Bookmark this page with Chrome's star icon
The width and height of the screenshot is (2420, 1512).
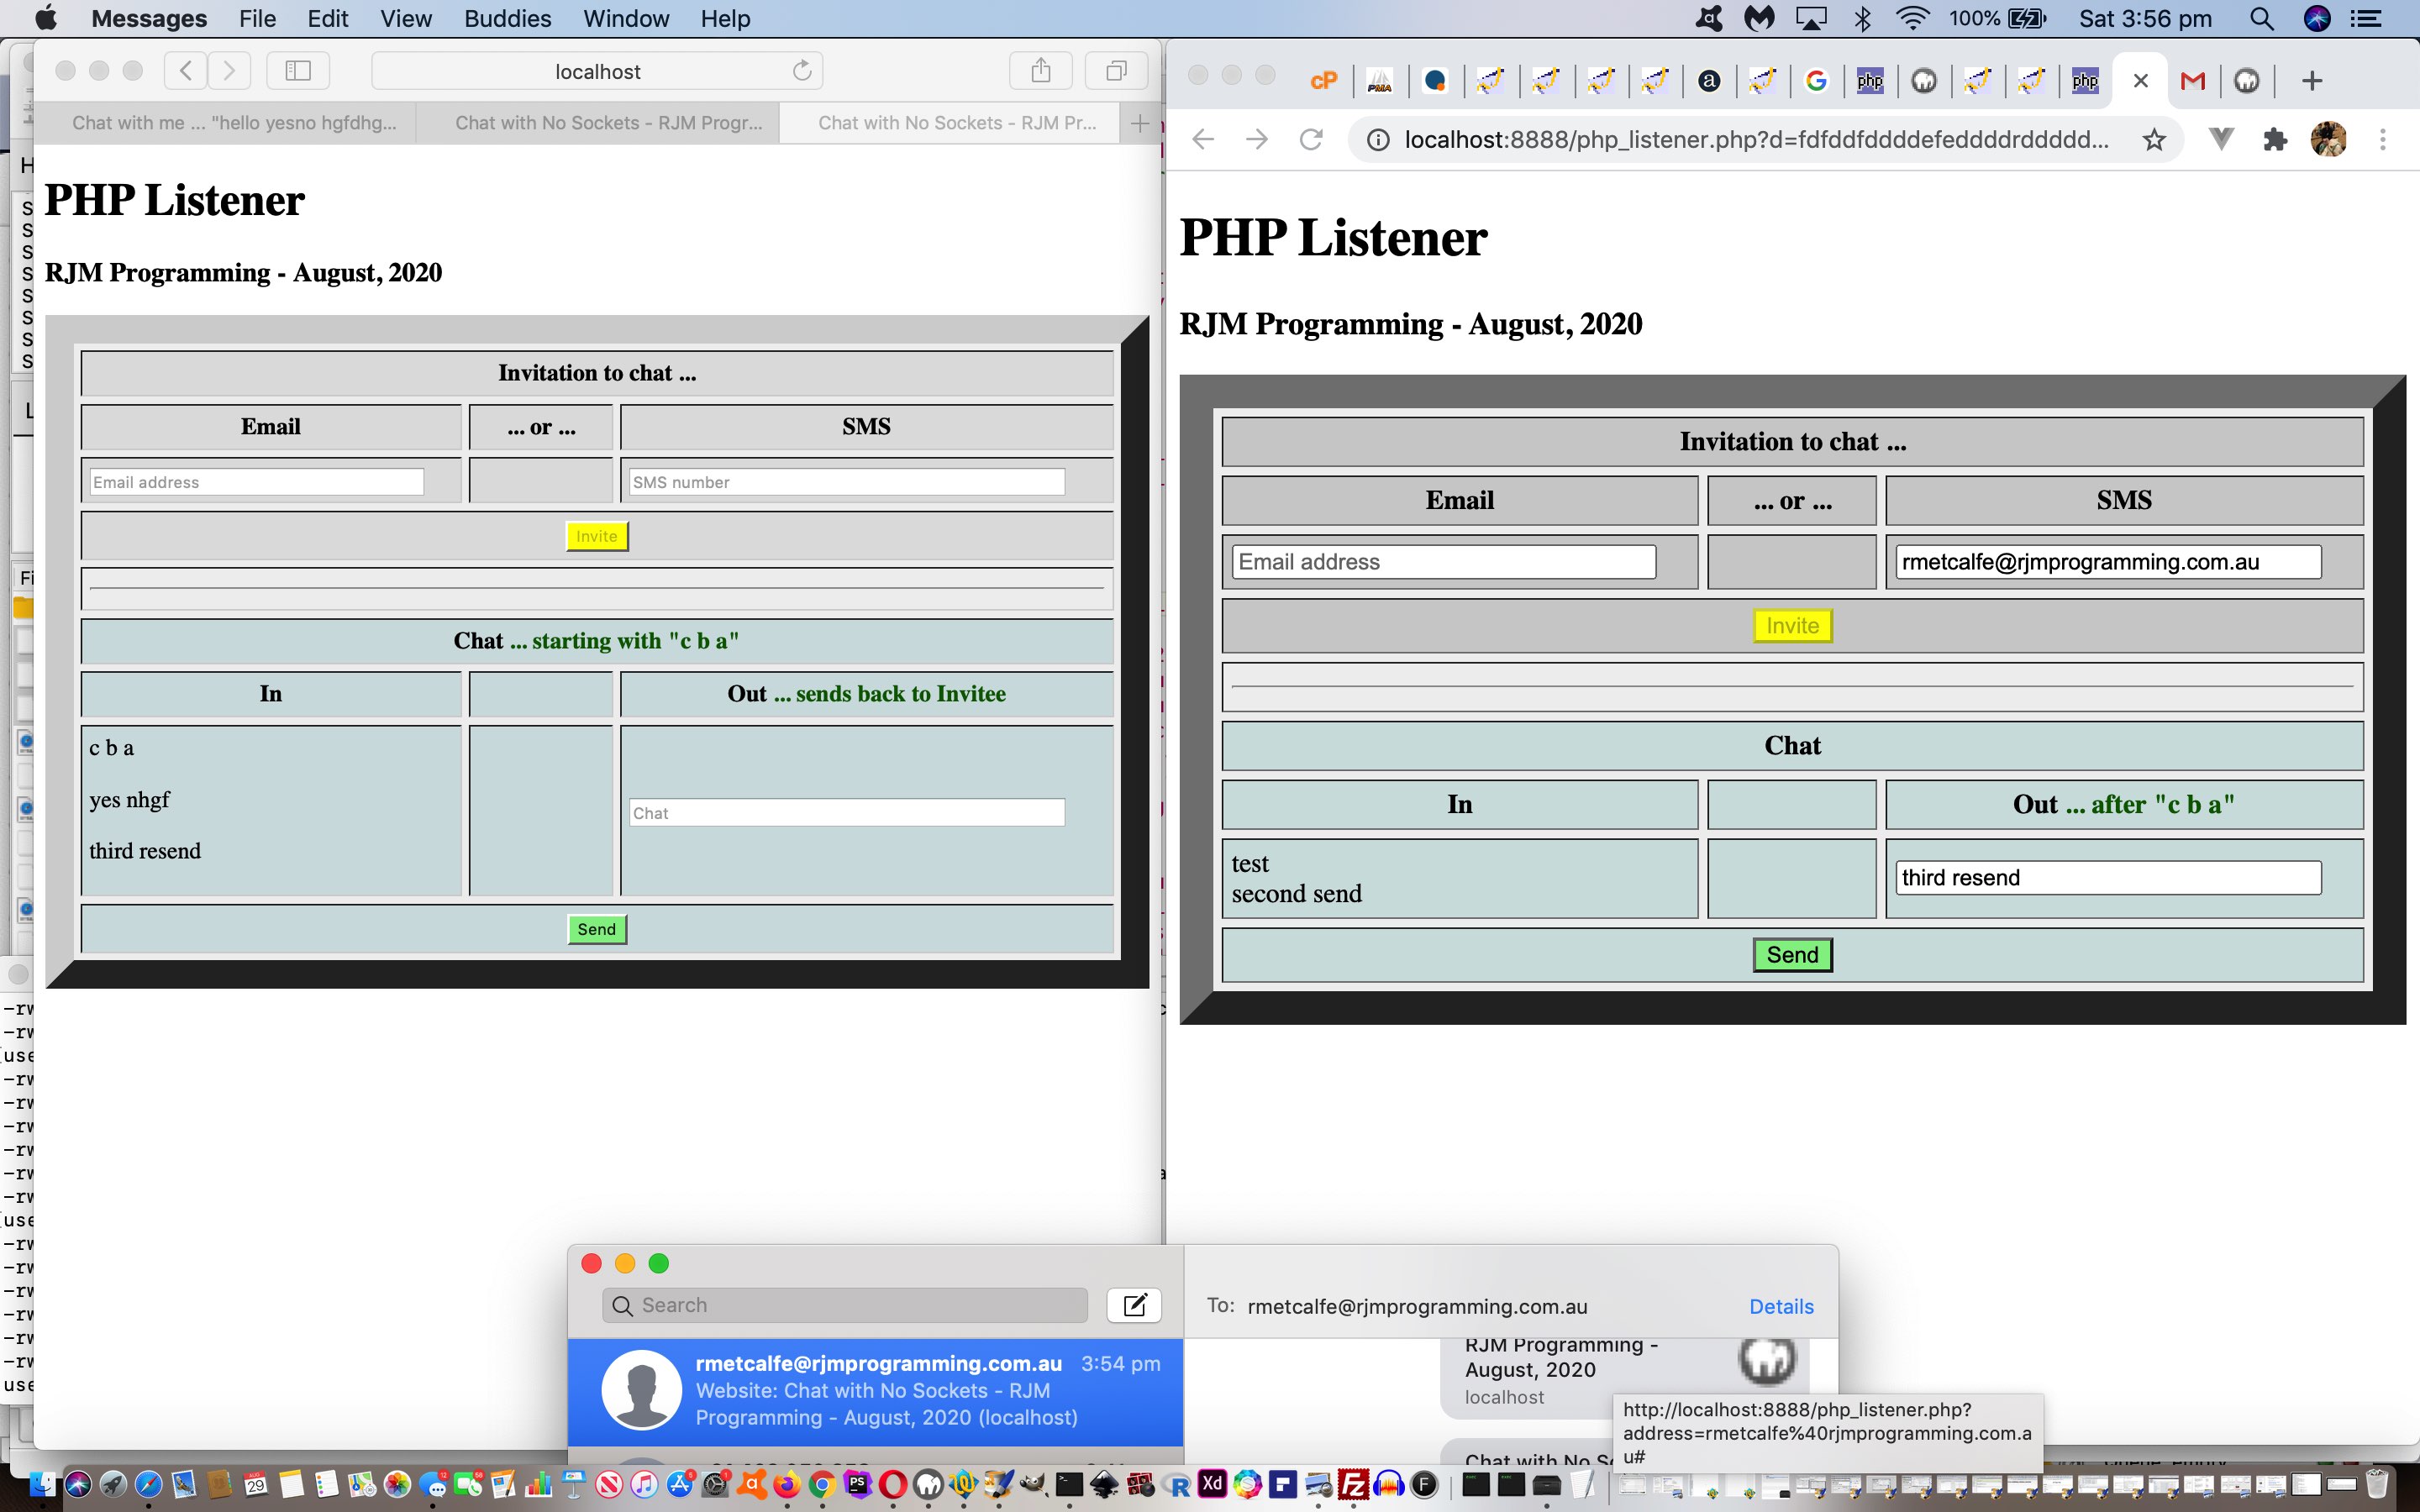tap(2154, 140)
